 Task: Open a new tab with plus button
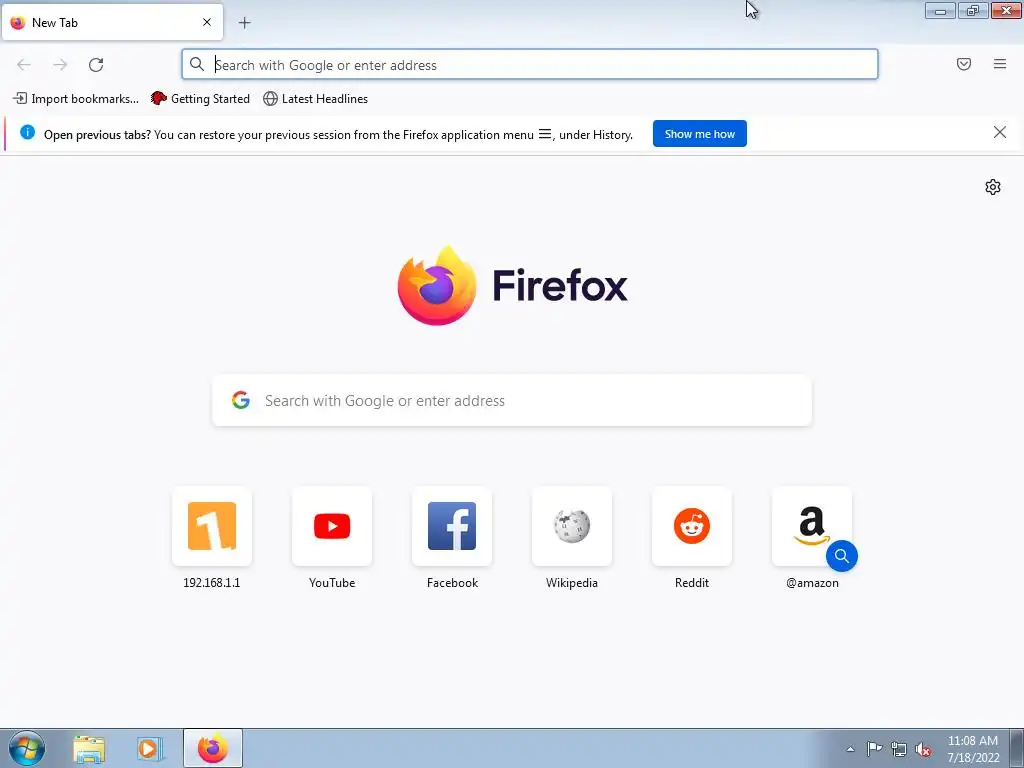pos(244,23)
